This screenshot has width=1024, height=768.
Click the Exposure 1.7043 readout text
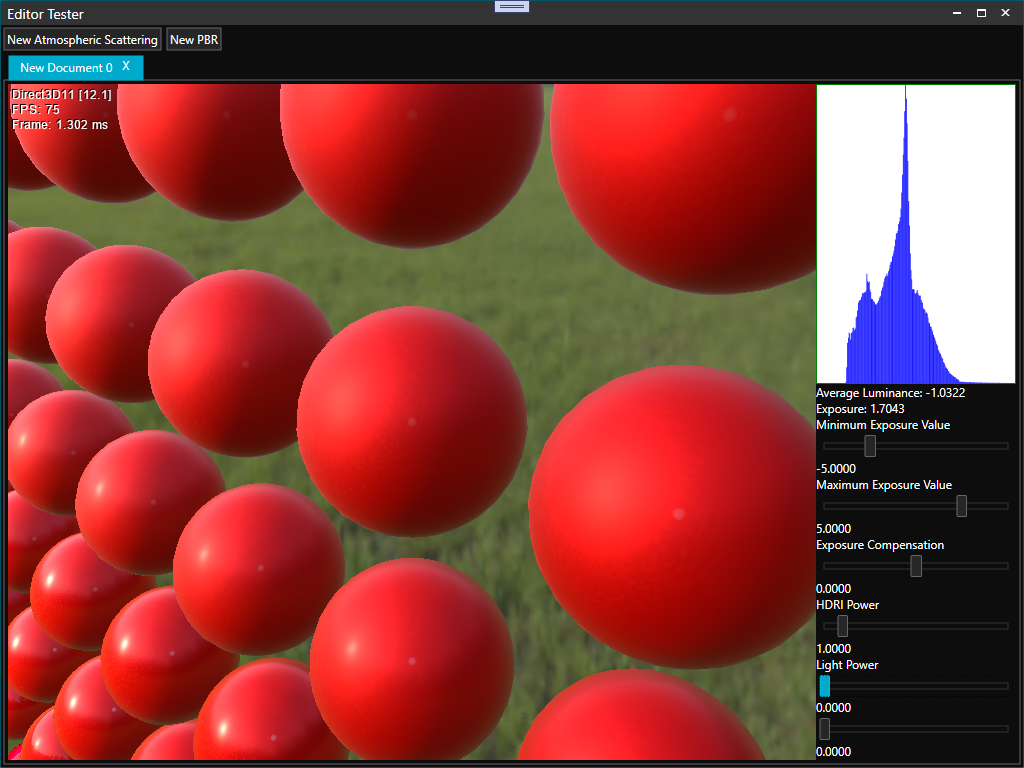pos(861,409)
